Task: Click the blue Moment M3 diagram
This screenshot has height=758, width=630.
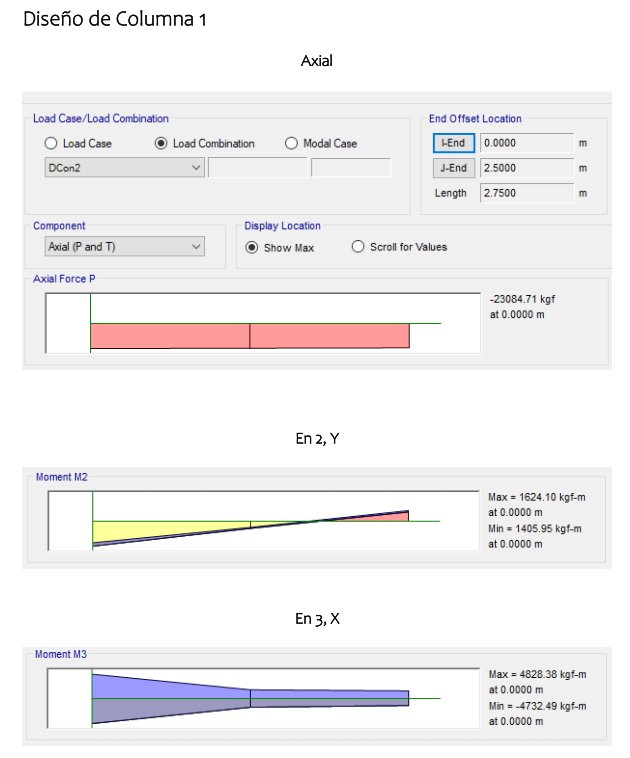Action: pyautogui.click(x=170, y=697)
